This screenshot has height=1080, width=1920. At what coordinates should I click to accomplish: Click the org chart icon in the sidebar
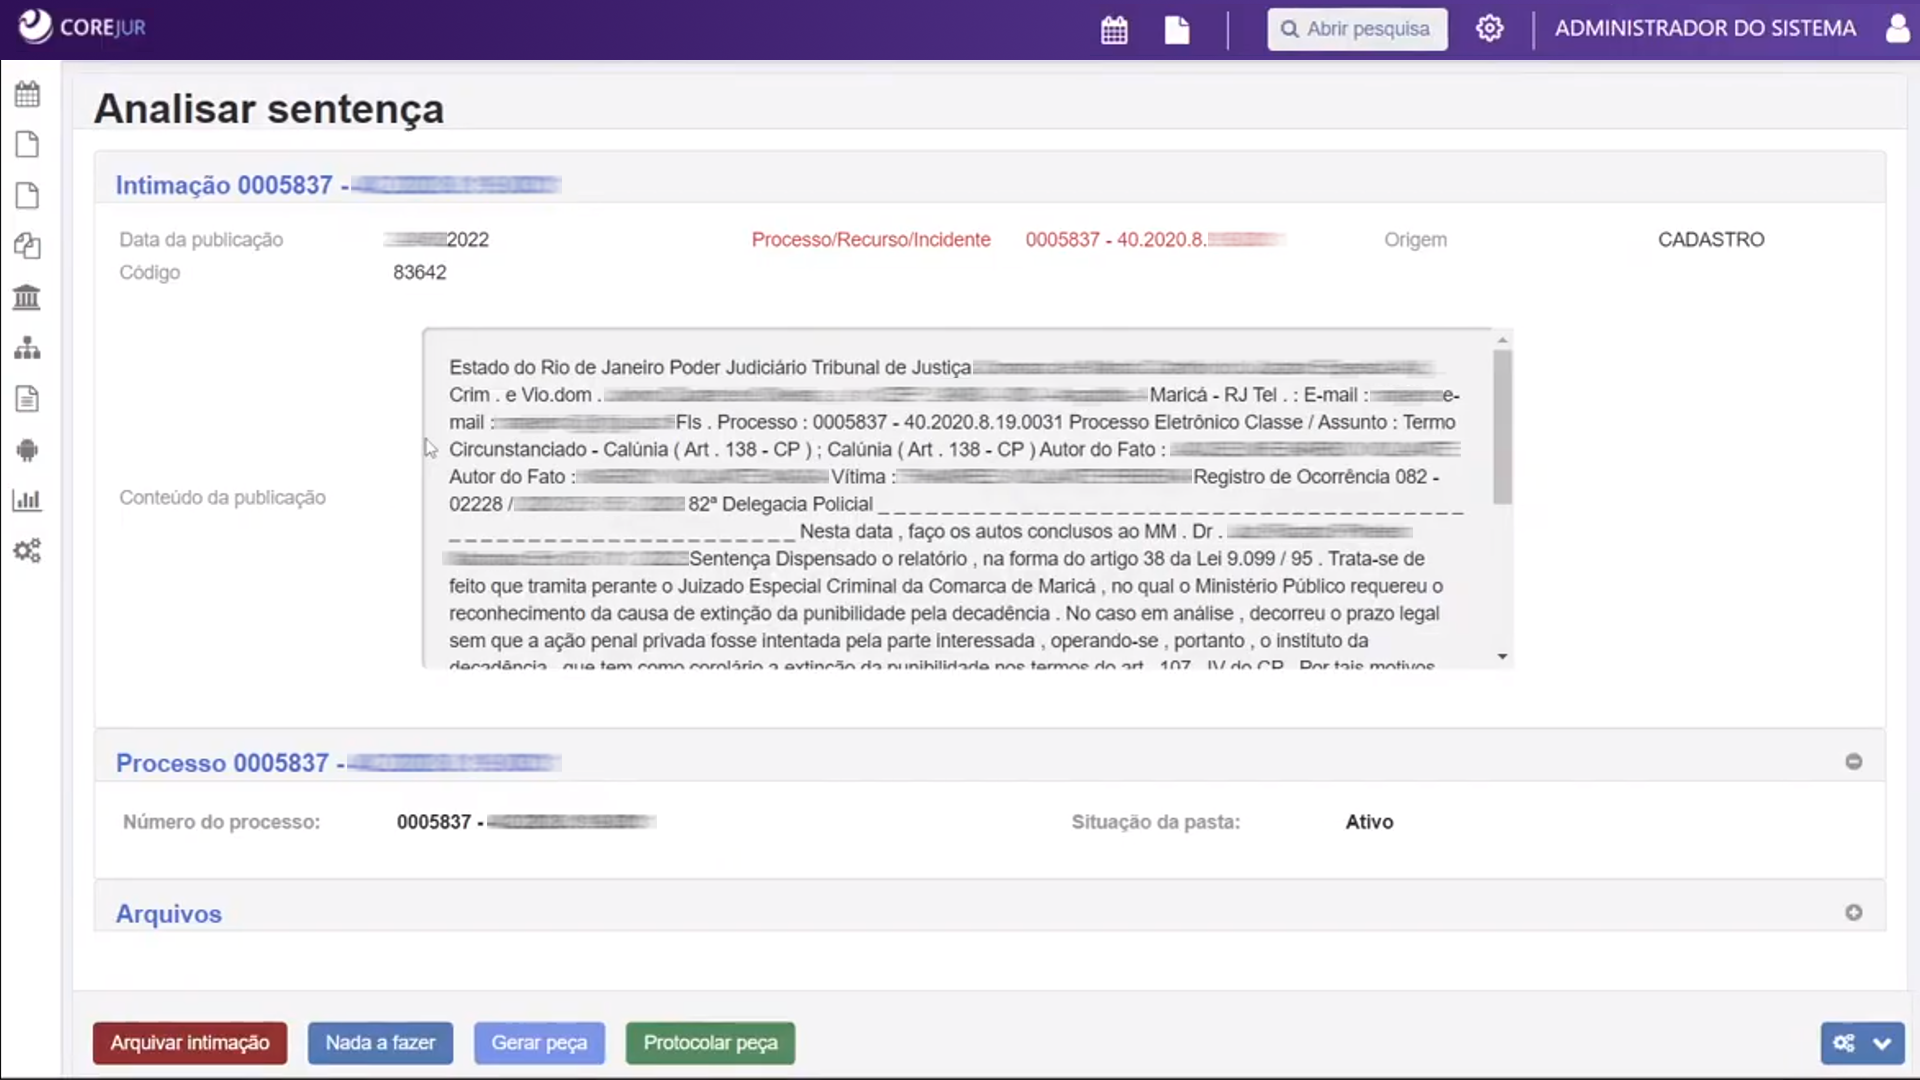pyautogui.click(x=27, y=348)
